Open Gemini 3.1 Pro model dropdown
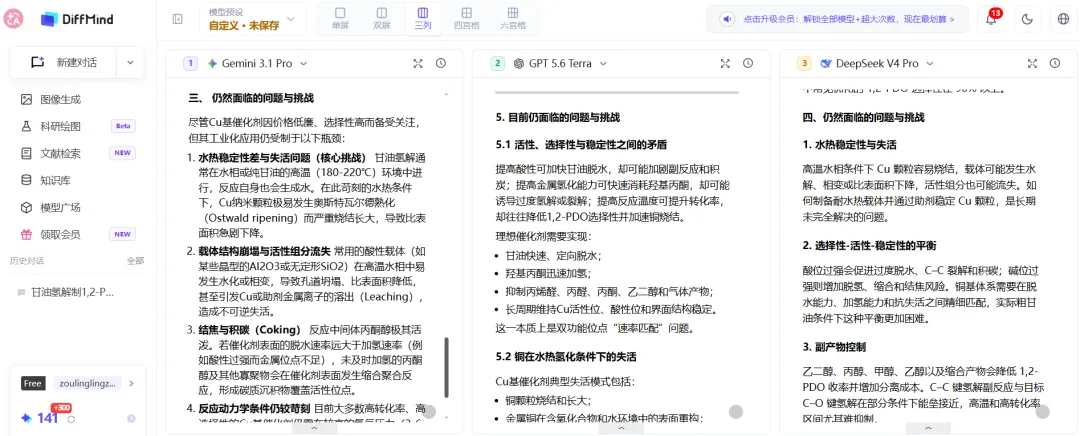 (x=256, y=63)
